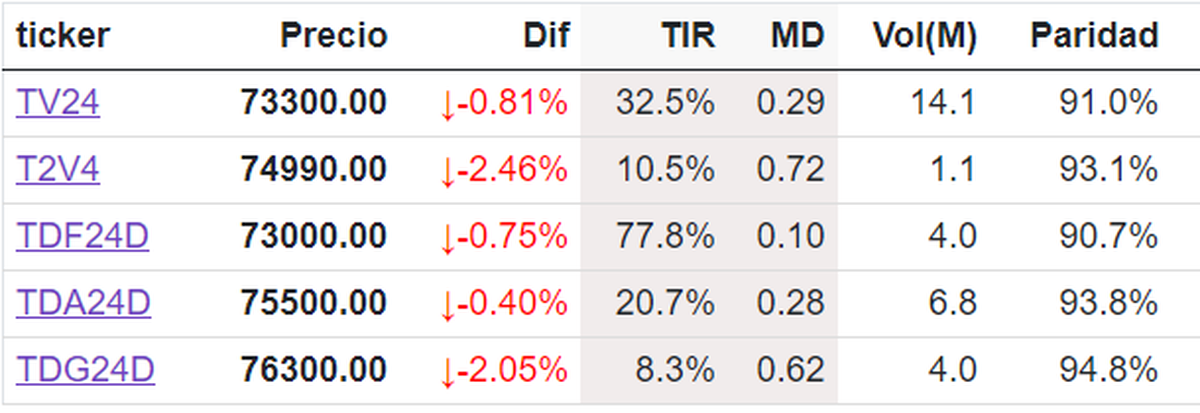Click the red down arrow for TV24

tap(448, 103)
